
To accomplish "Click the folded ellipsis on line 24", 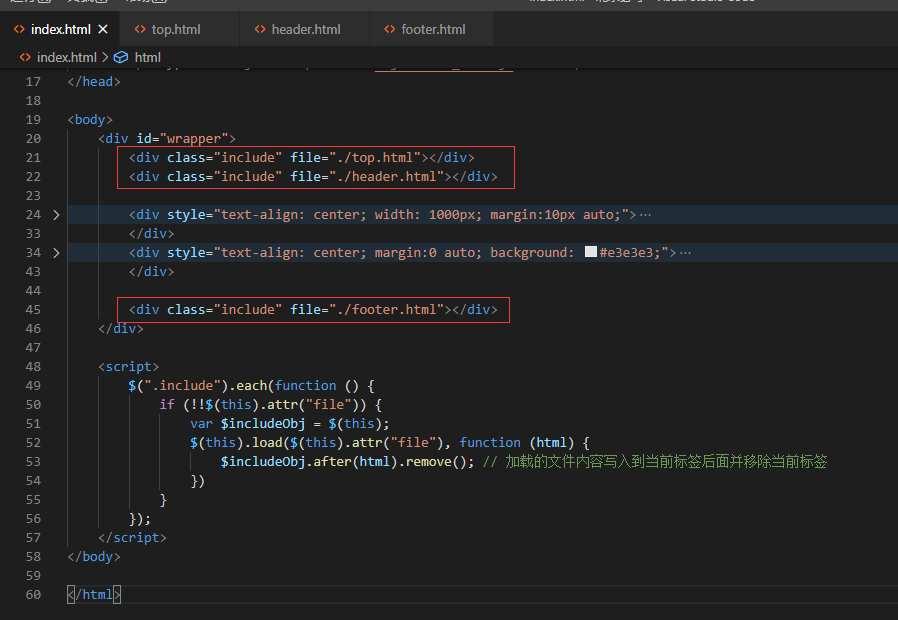I will tap(645, 215).
